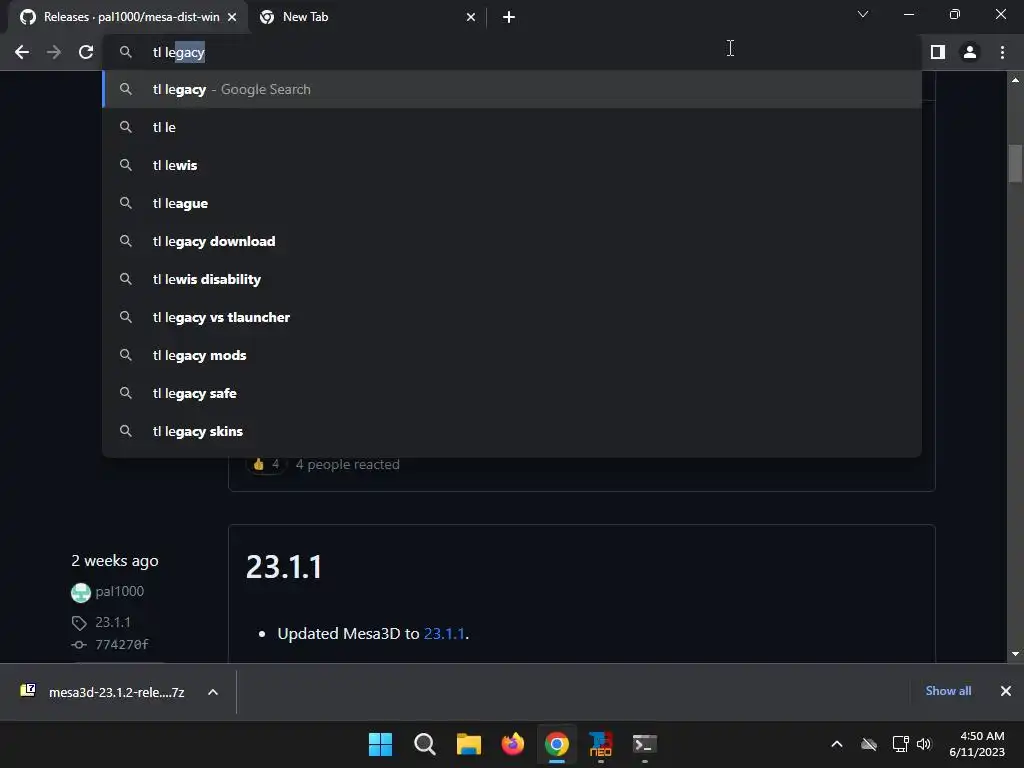Image resolution: width=1024 pixels, height=768 pixels.
Task: Open the 23.1.1 Mesa3D release link
Action: pos(444,633)
